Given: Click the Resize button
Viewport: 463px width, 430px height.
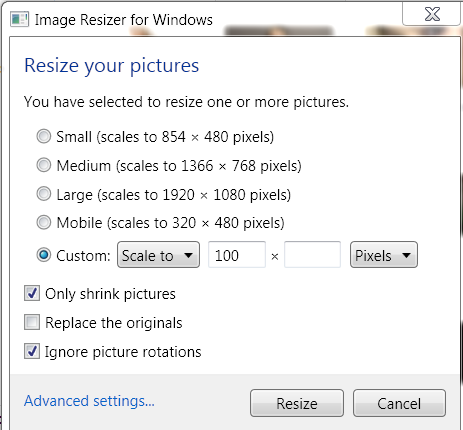Looking at the screenshot, I should (297, 403).
